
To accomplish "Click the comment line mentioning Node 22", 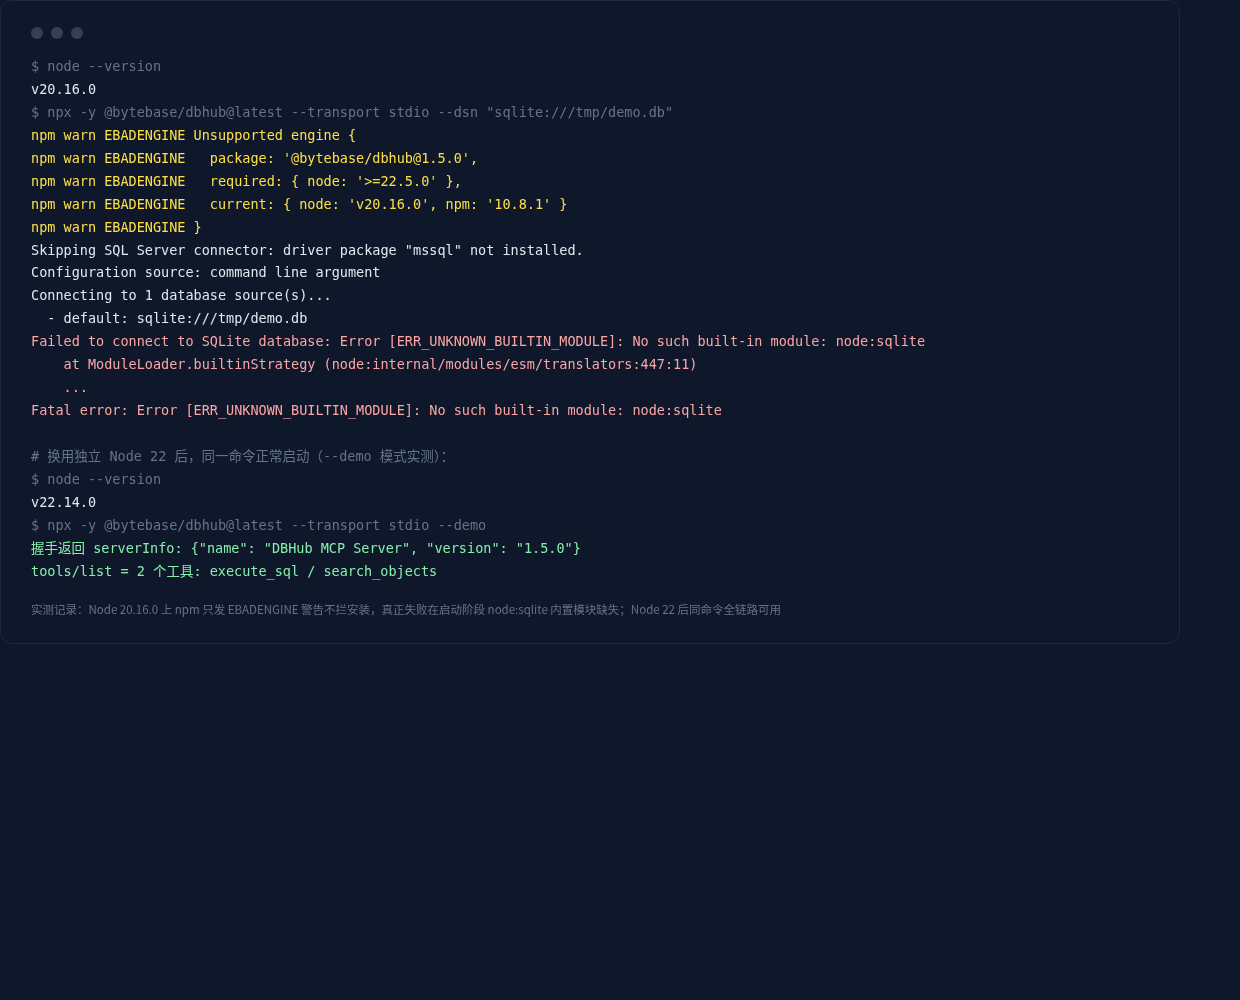I will [239, 456].
